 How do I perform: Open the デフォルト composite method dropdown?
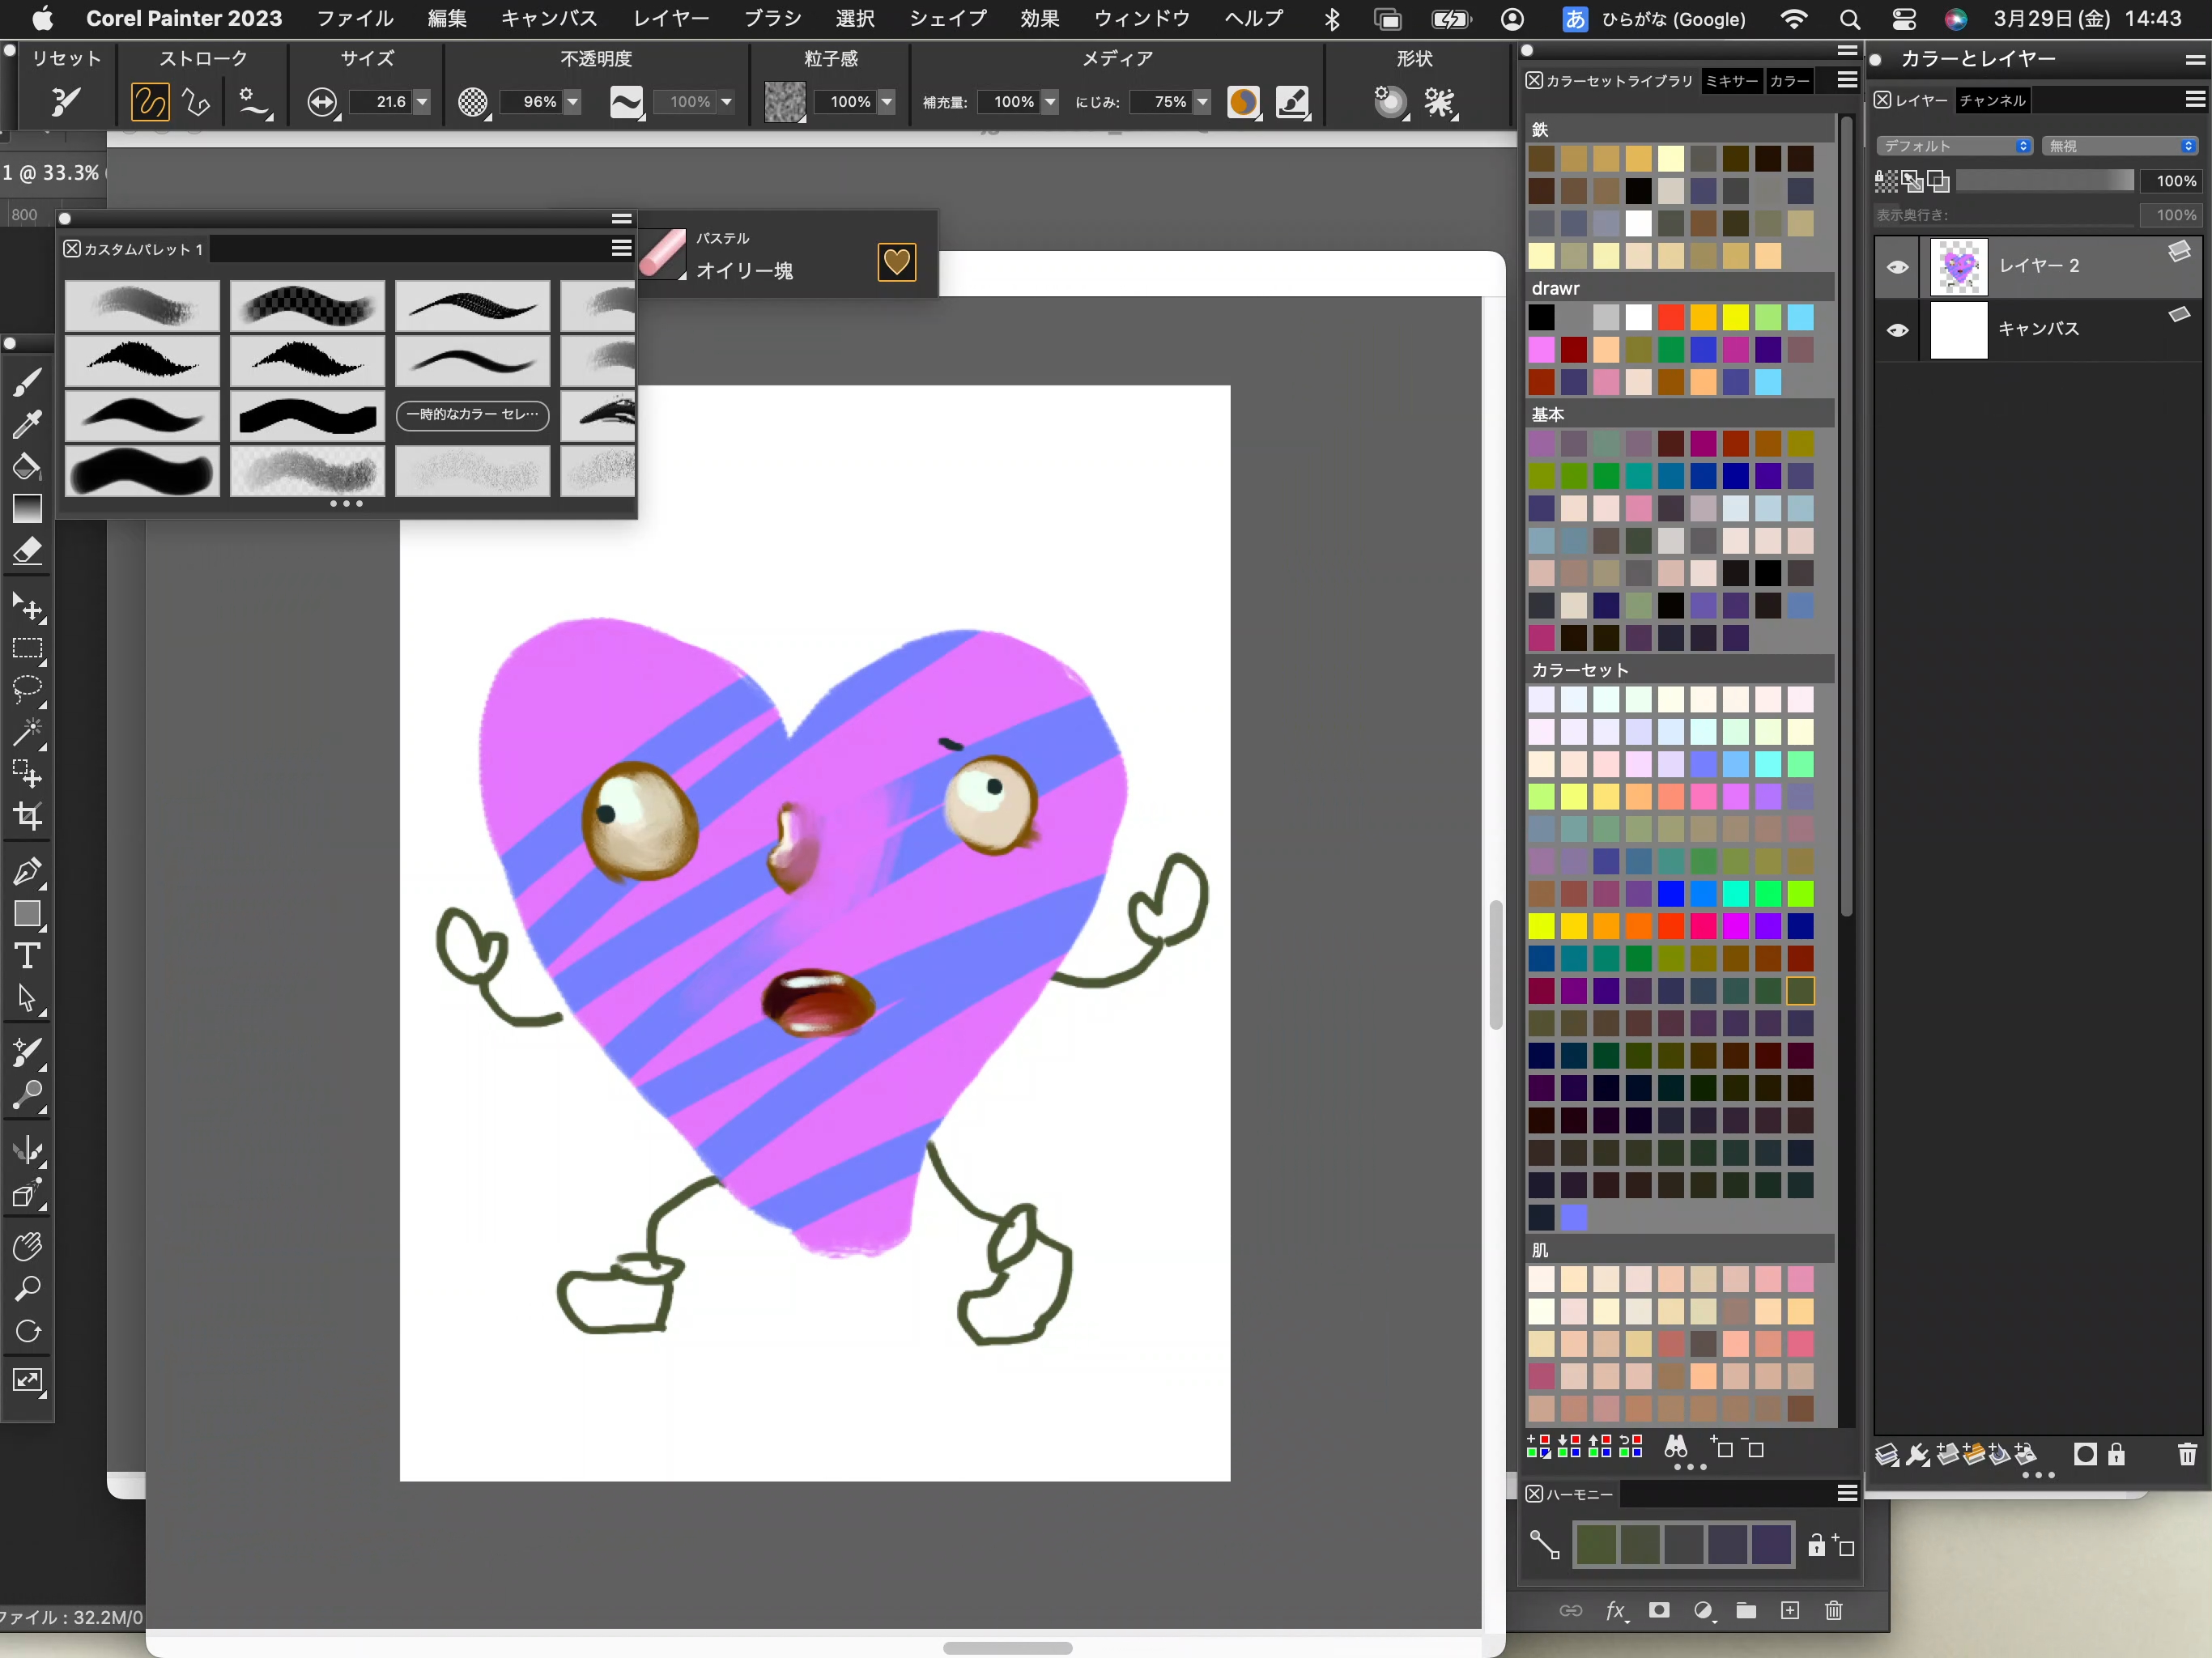[1954, 146]
